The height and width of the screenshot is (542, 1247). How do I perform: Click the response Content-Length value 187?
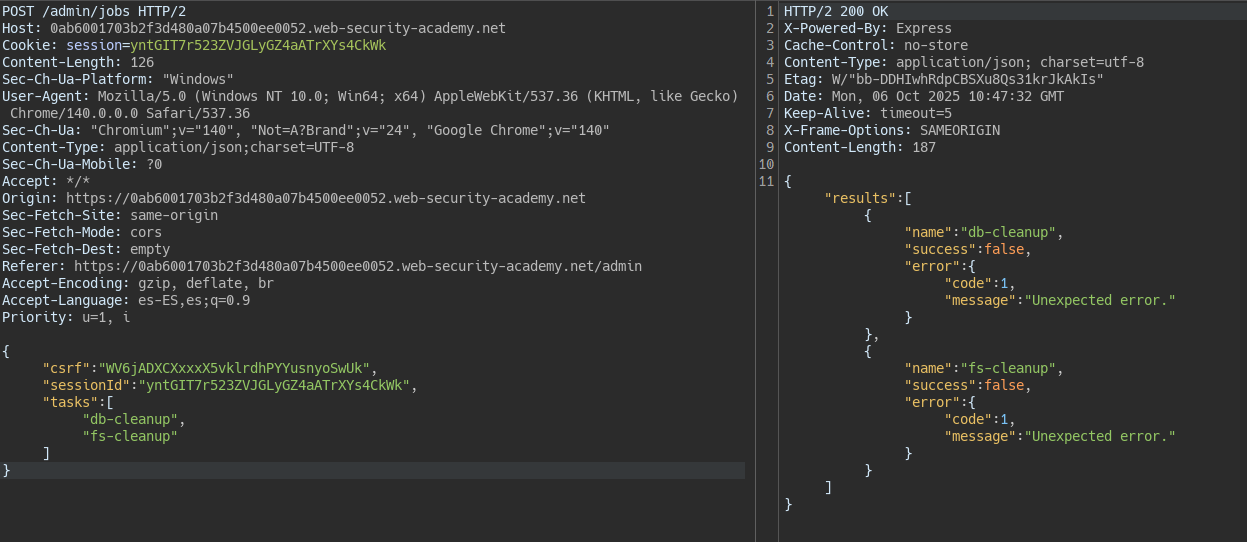(924, 147)
